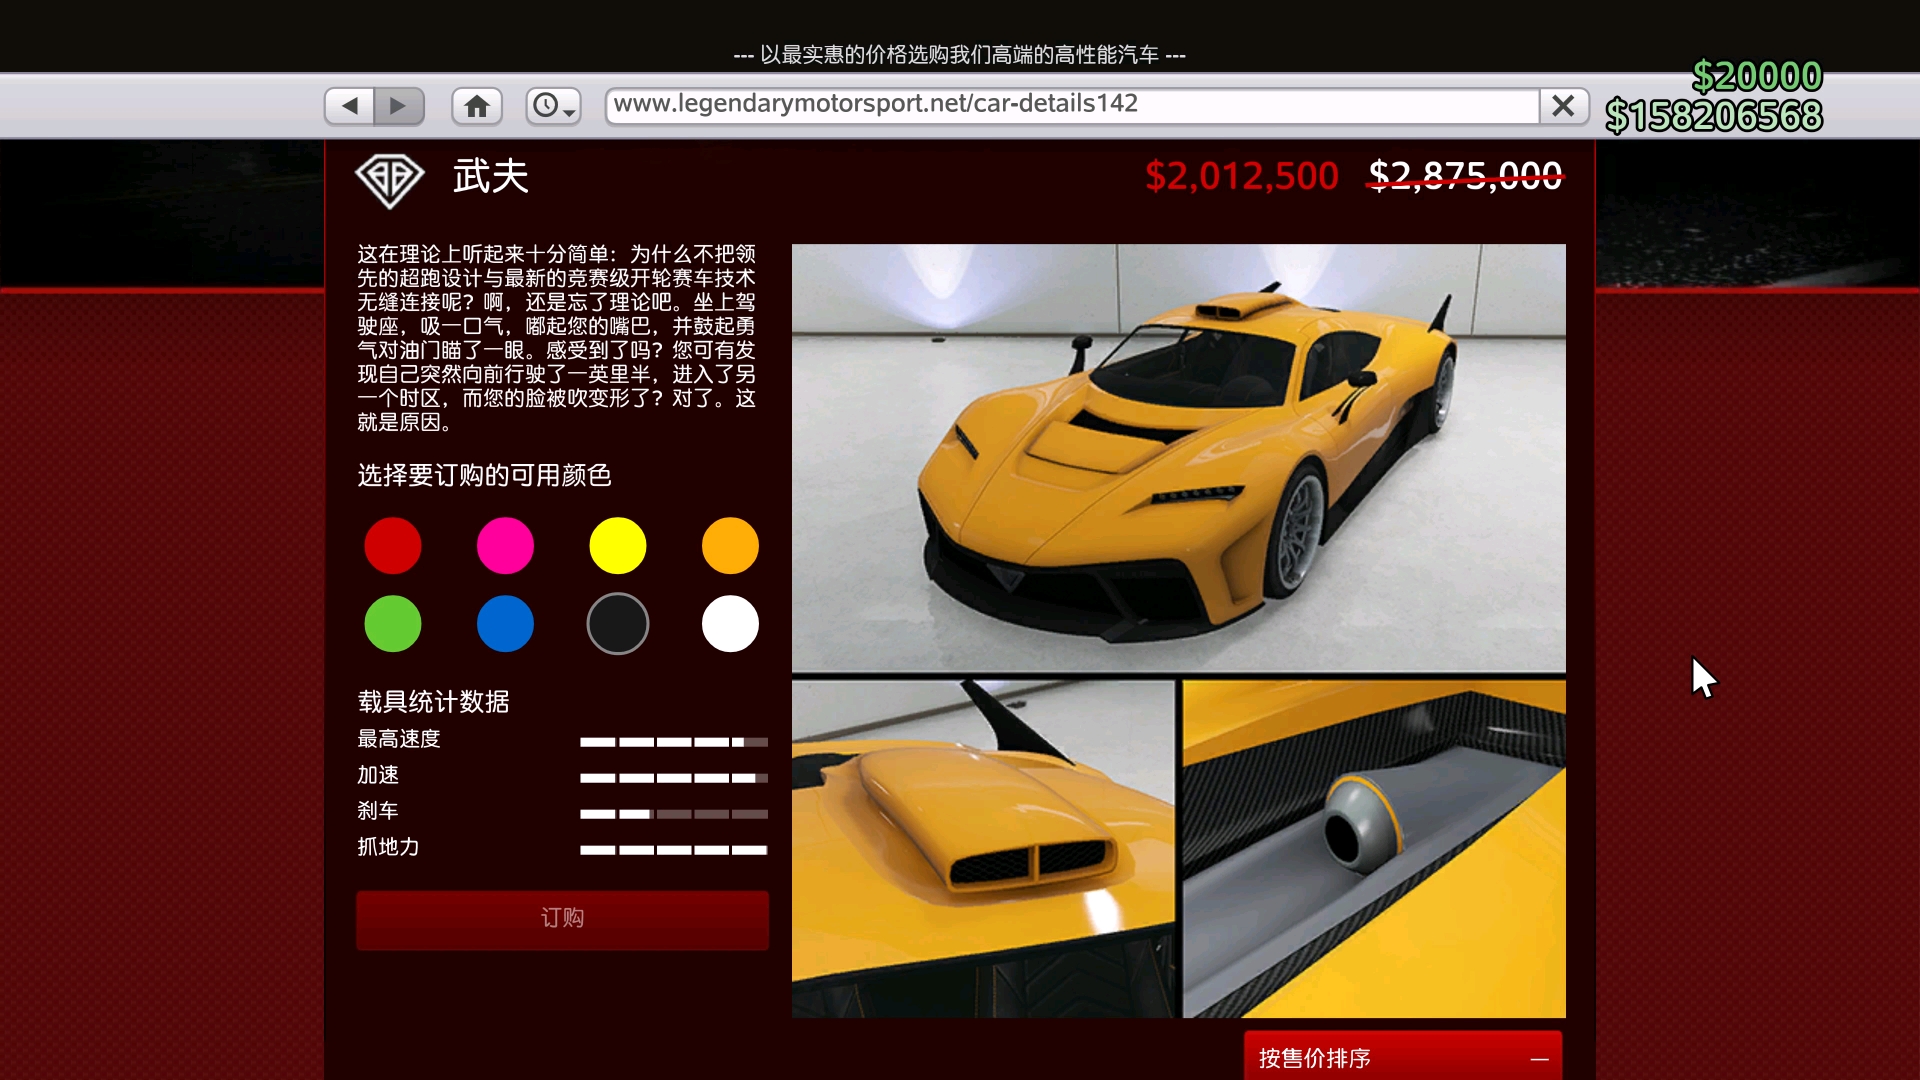The image size is (1920, 1080).
Task: Click the 抓地力 stat bar
Action: pos(674,850)
